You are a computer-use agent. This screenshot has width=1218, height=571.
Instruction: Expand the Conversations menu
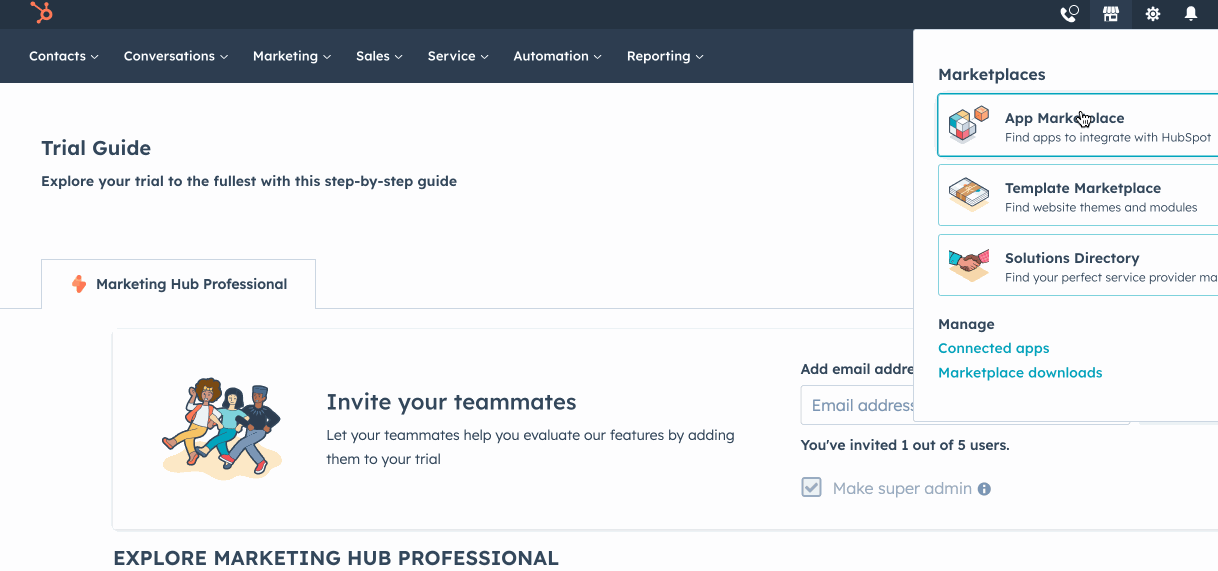[x=176, y=56]
